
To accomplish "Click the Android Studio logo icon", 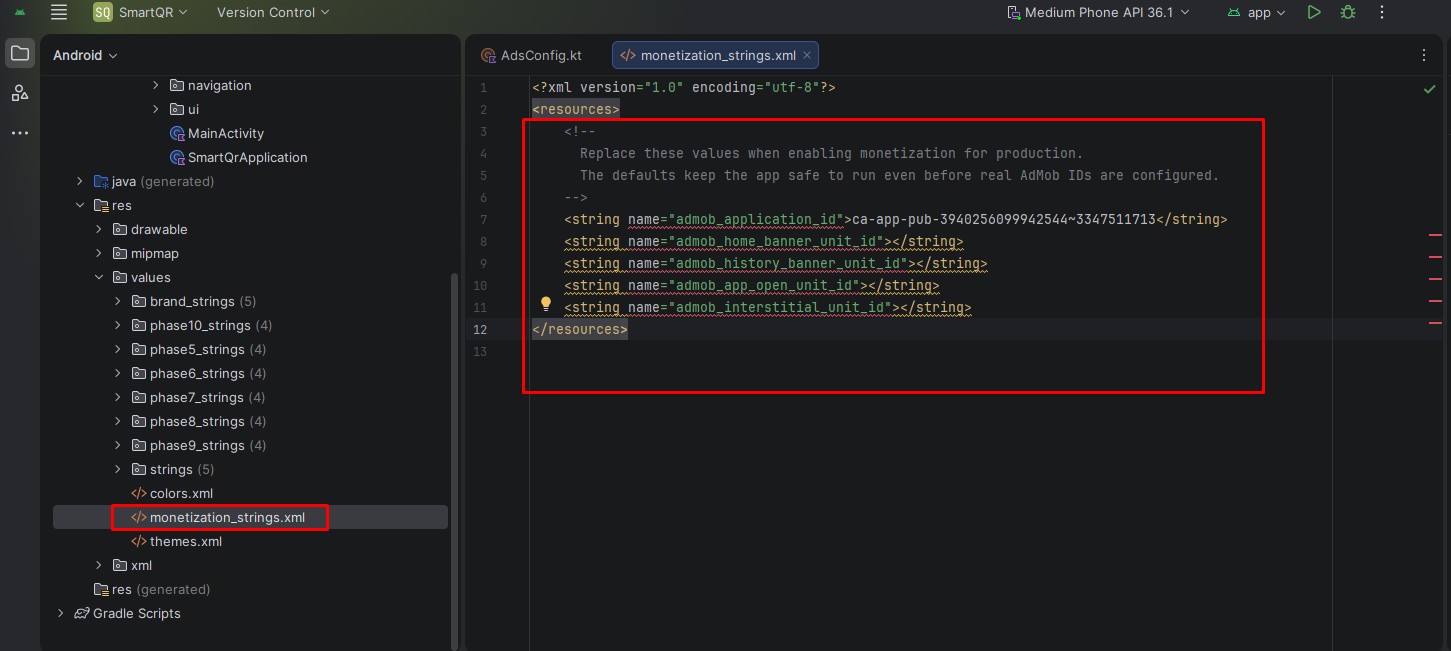I will [x=20, y=12].
